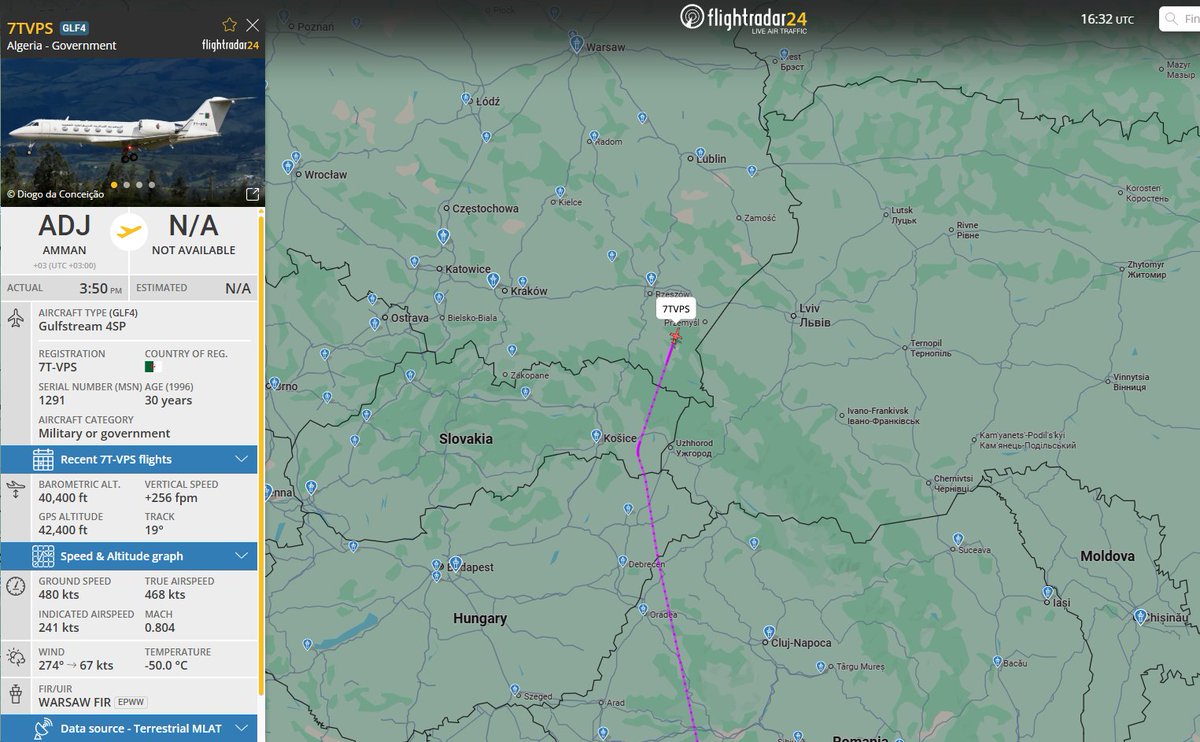Select the Suceava airport pin
Image resolution: width=1200 pixels, height=742 pixels.
click(958, 538)
